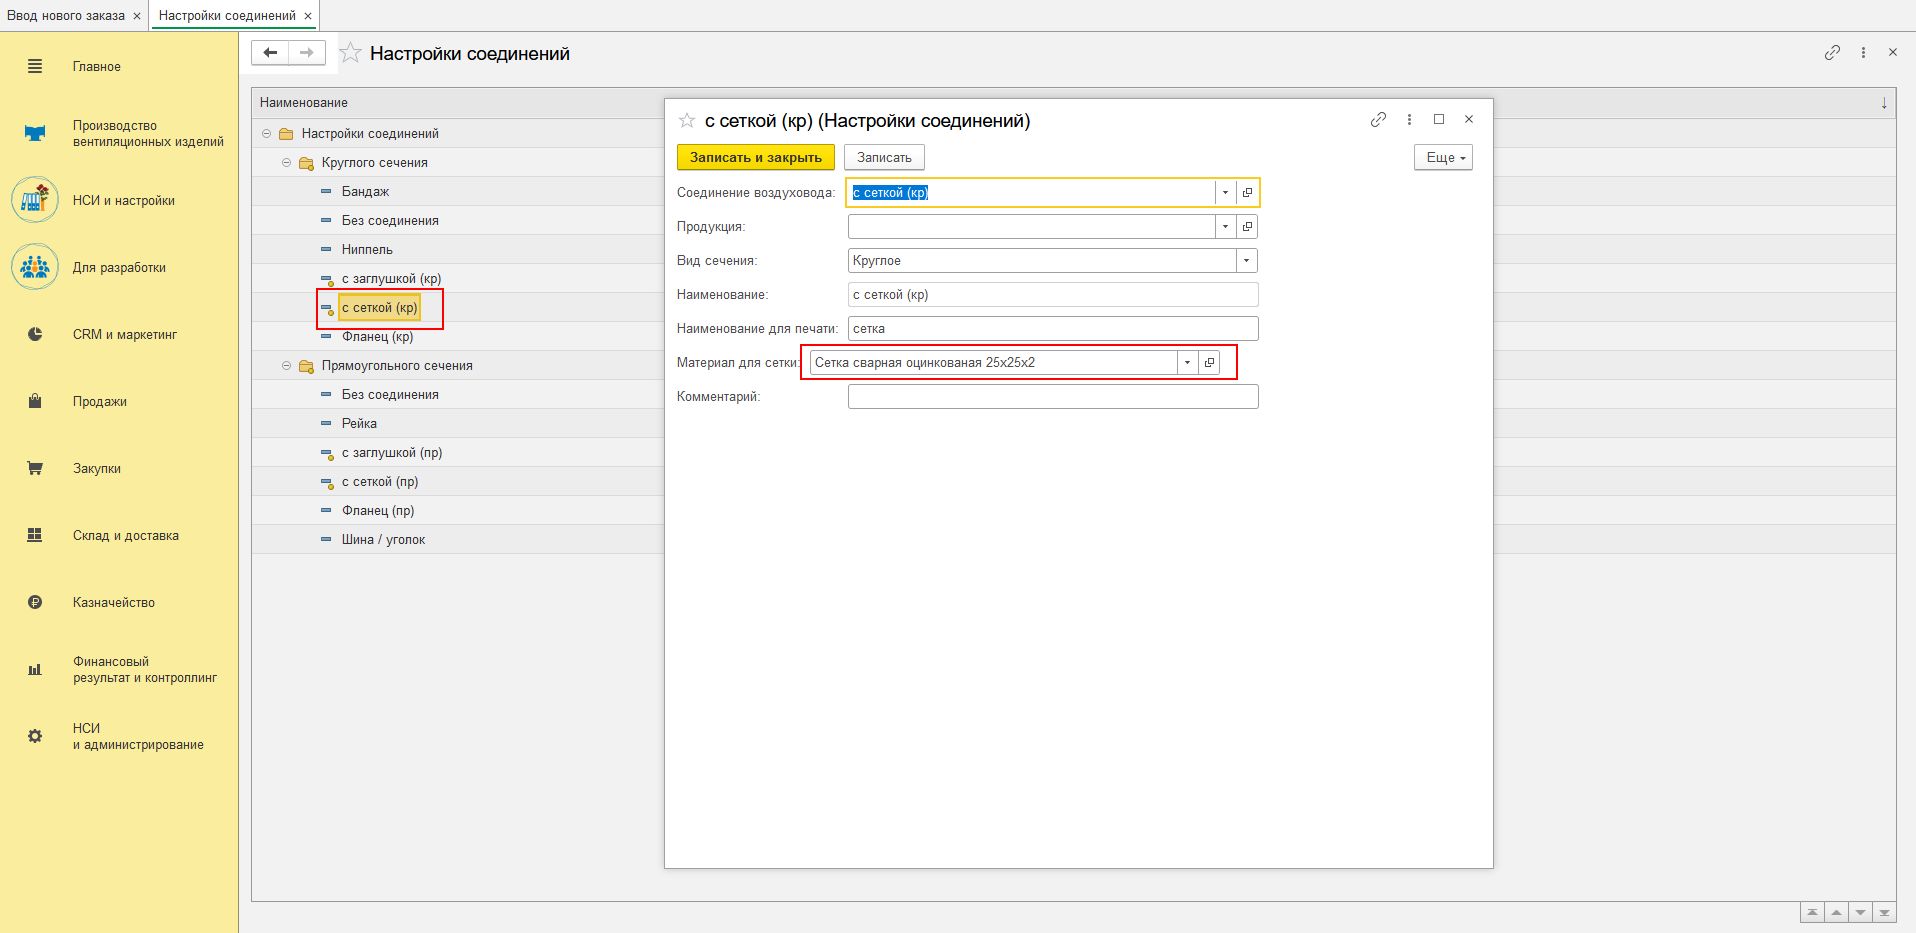Open the Еще dropdown menu
1916x933 pixels.
point(1442,158)
